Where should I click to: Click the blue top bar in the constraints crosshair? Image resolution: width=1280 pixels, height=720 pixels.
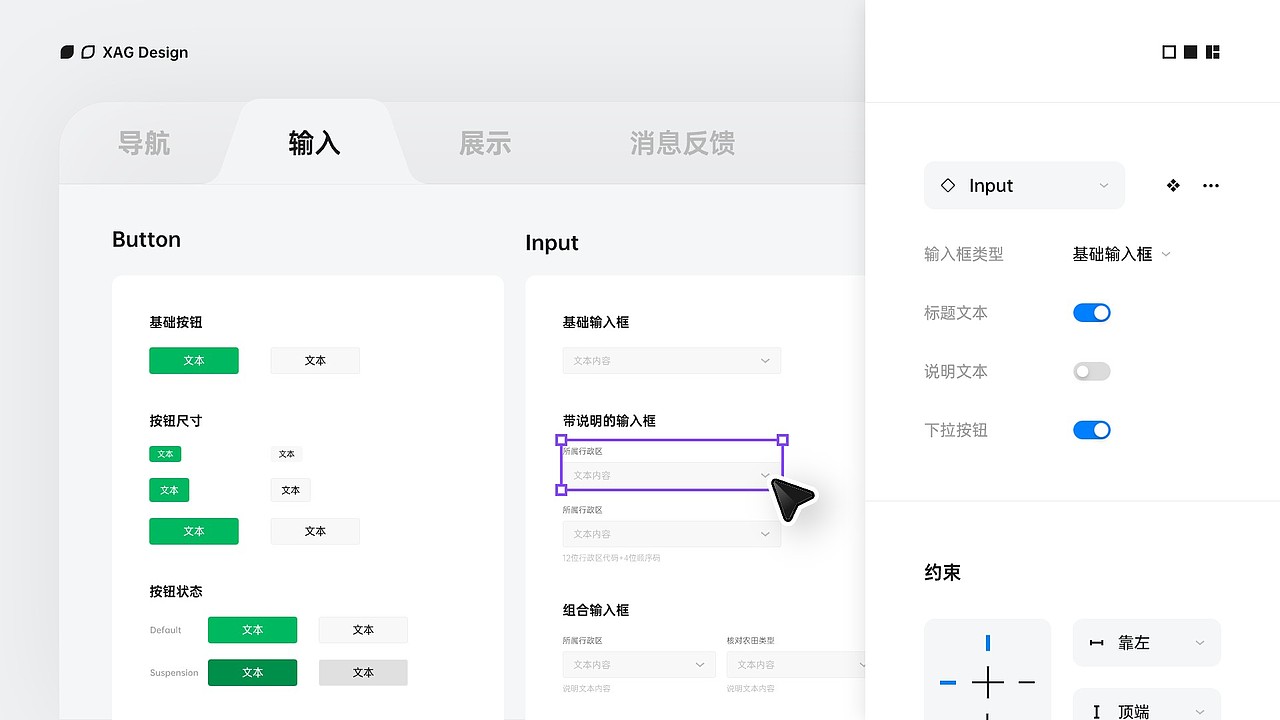tap(987, 644)
